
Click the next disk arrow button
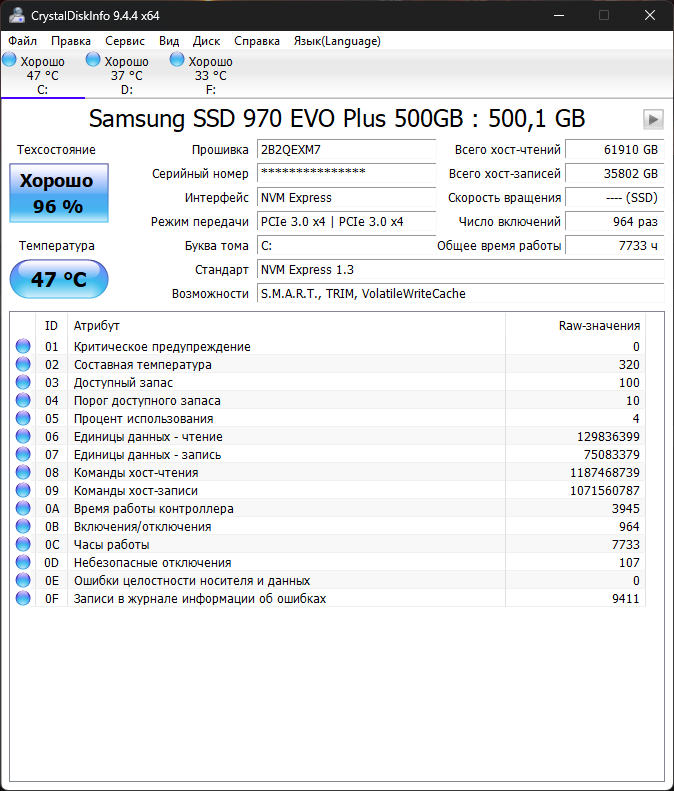click(x=653, y=120)
